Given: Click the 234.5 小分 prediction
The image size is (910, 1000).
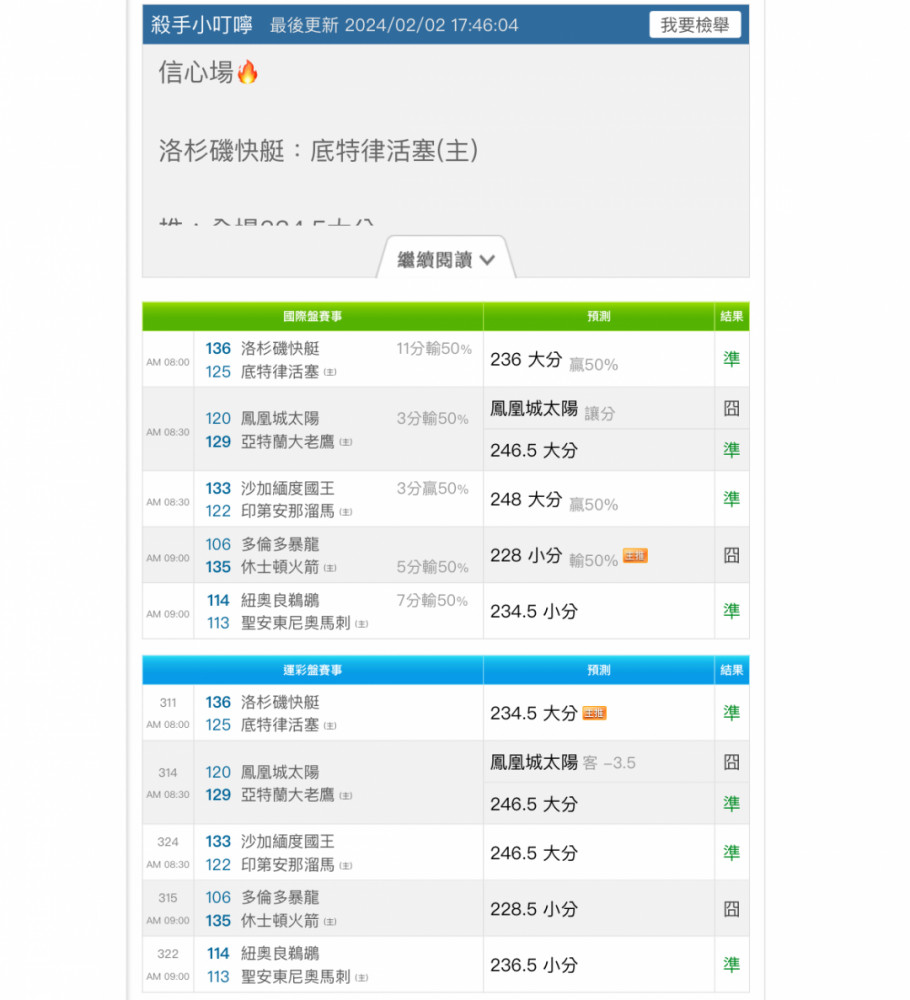Looking at the screenshot, I should click(x=534, y=612).
